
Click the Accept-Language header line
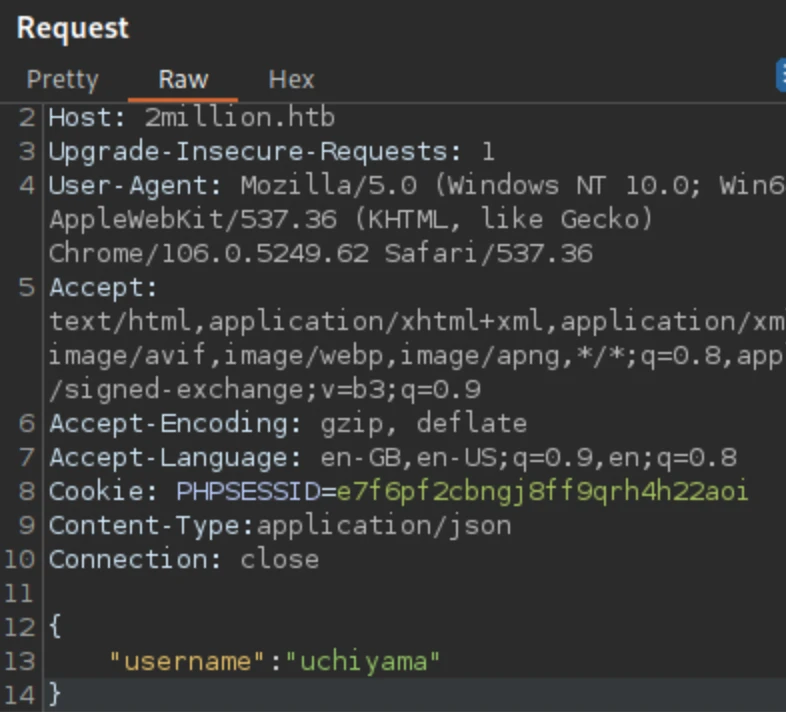point(393,458)
